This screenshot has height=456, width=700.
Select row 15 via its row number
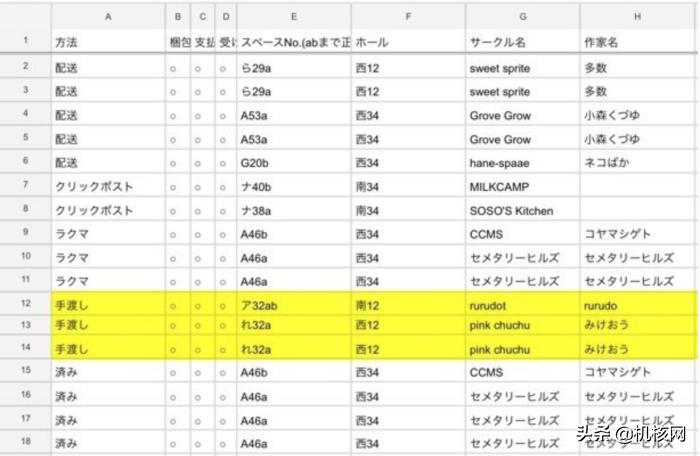pos(25,370)
